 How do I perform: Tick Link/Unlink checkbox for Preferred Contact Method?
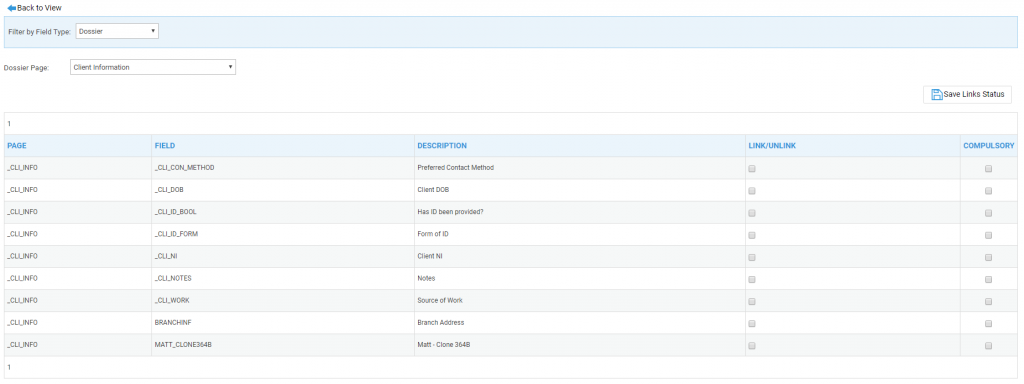752,168
